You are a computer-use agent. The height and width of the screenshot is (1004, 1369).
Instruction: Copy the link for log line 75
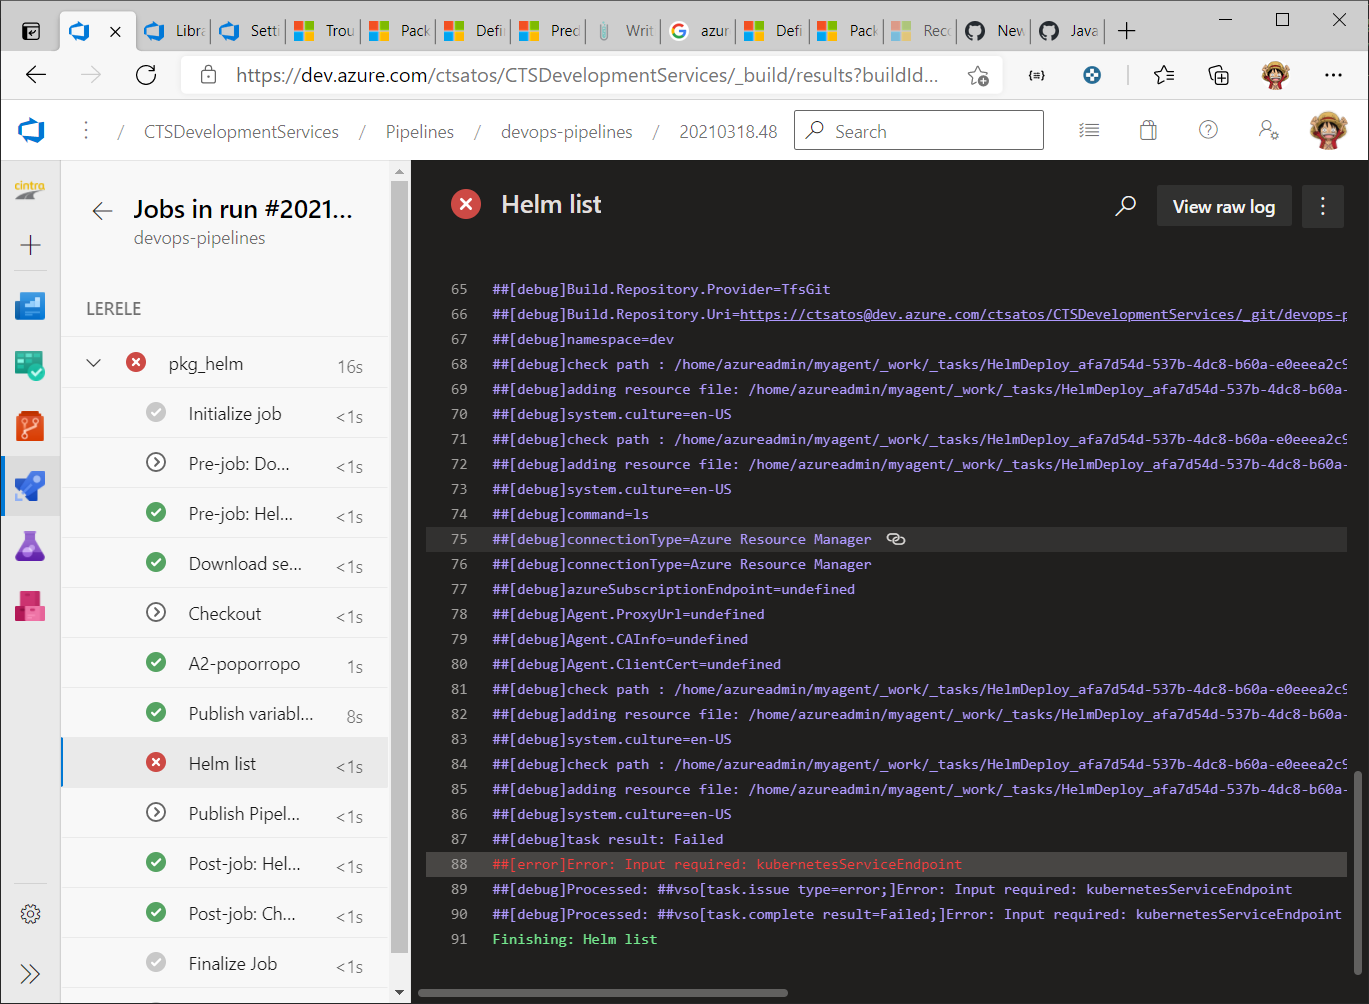[895, 539]
